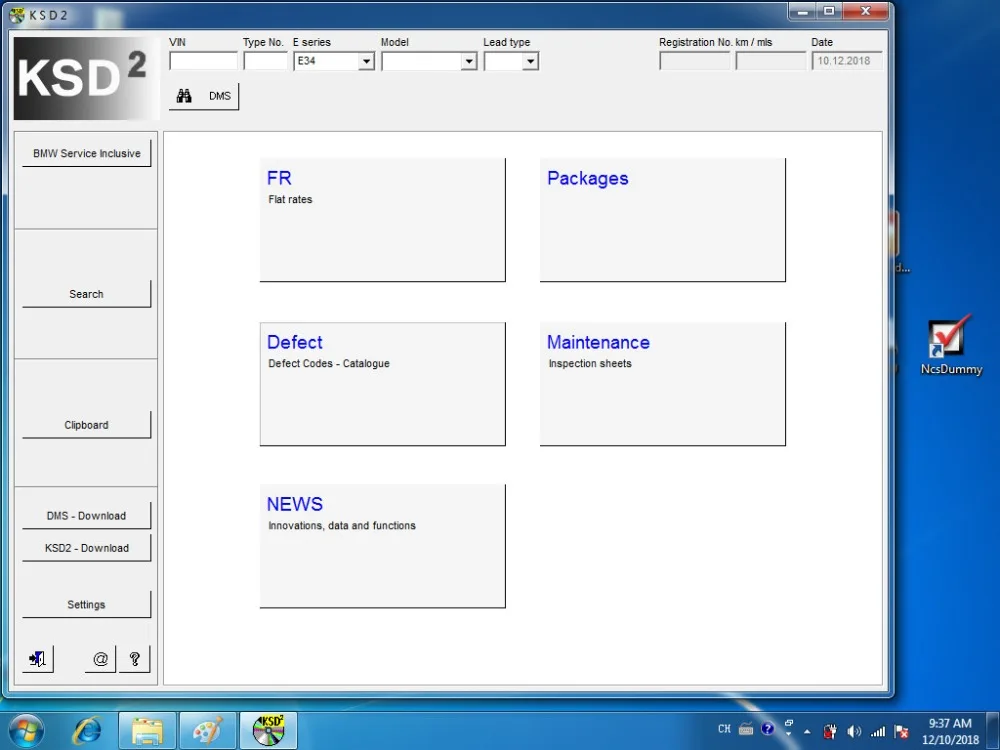Viewport: 1000px width, 750px height.
Task: Click the VIN input field
Action: pos(203,61)
